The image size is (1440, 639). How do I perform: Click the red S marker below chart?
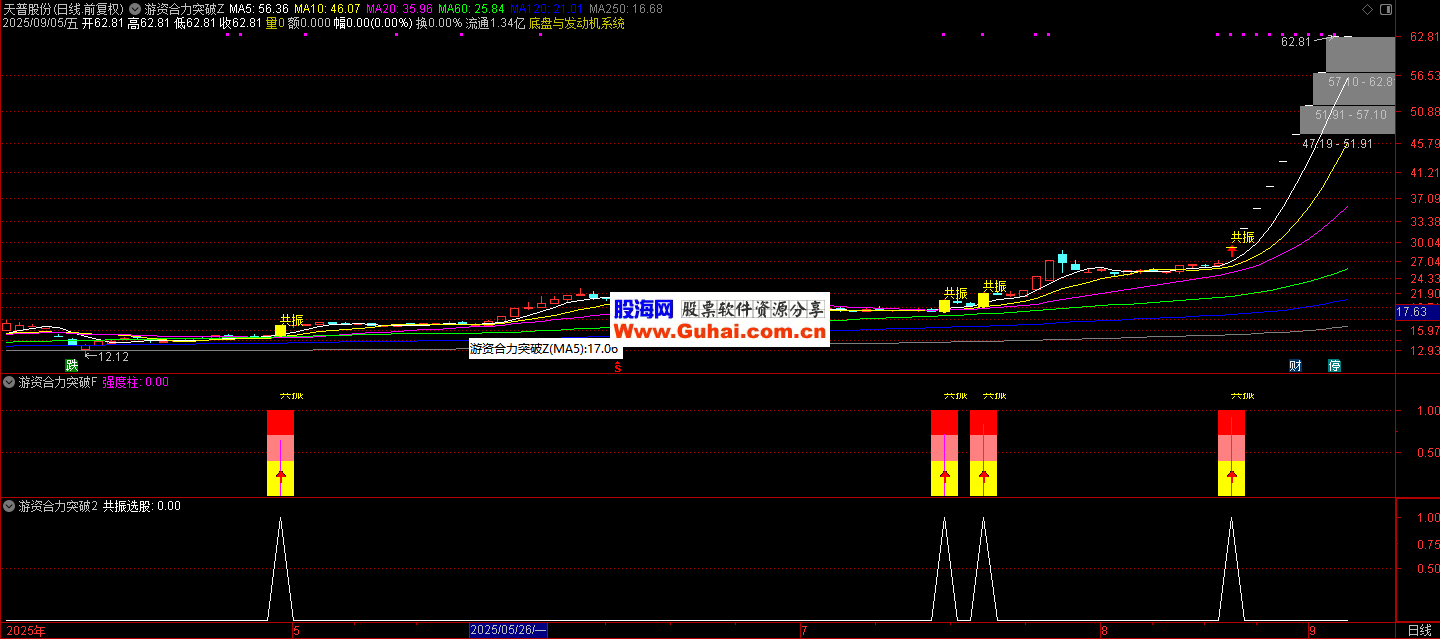[x=618, y=367]
